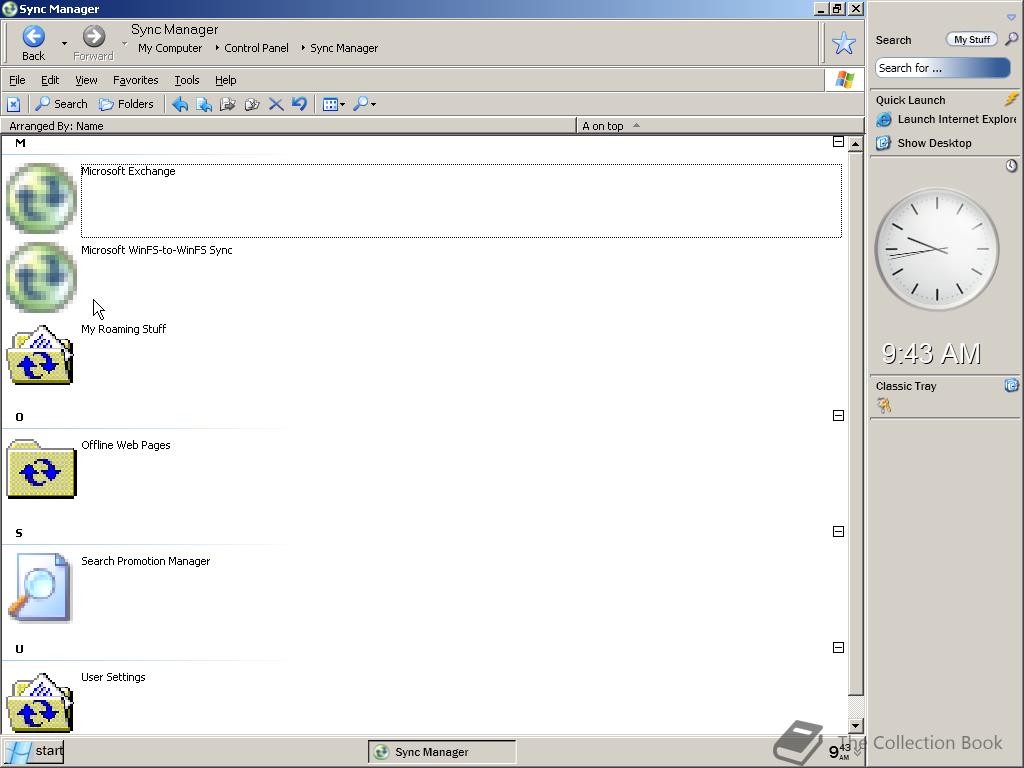This screenshot has height=768, width=1024.
Task: Click the close-pane X icon in toolbar
Action: tap(14, 104)
